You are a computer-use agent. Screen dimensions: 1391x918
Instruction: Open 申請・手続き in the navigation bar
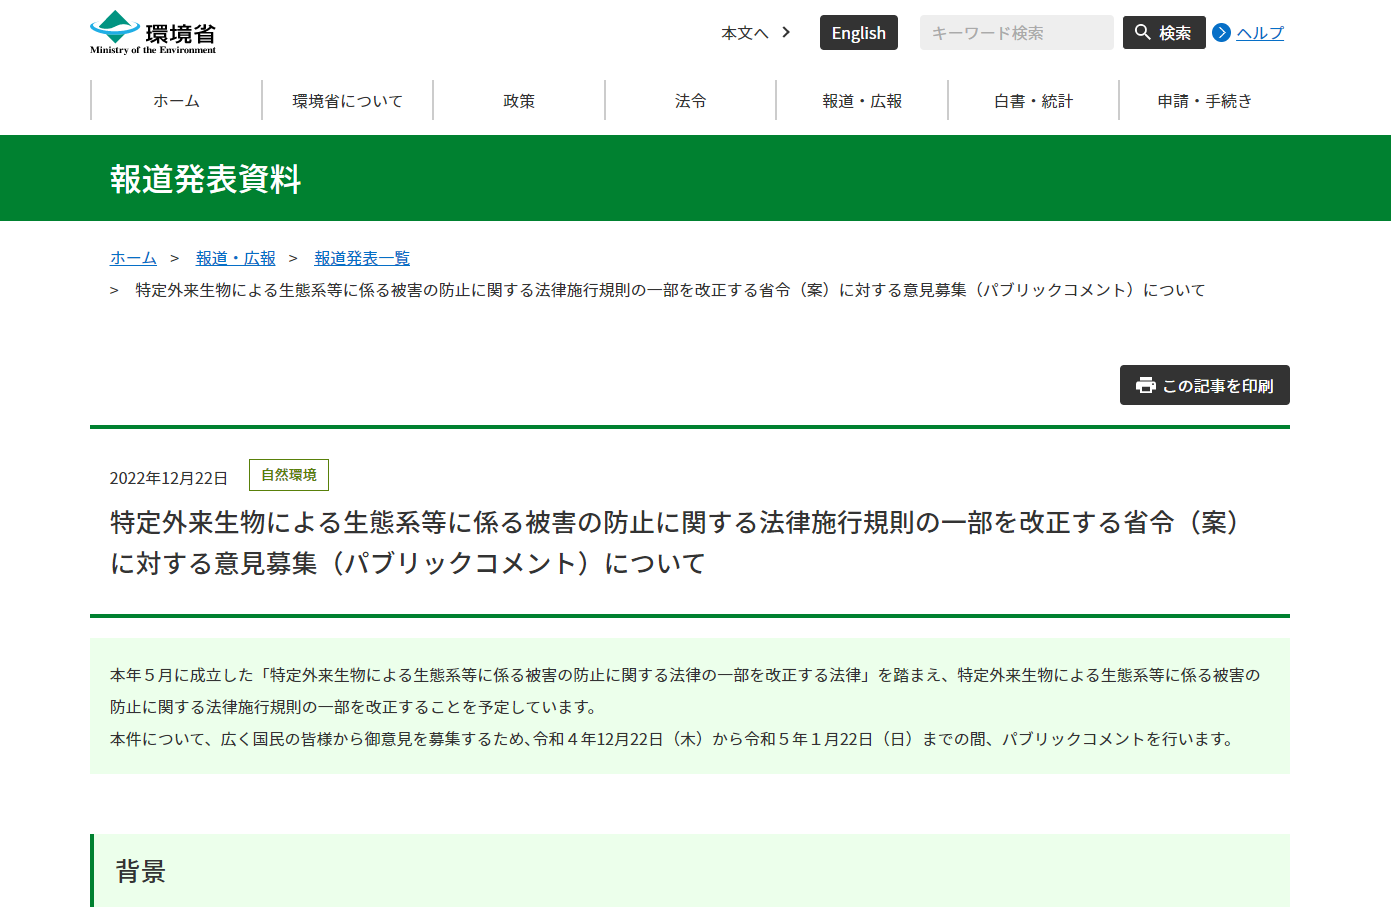click(x=1204, y=101)
